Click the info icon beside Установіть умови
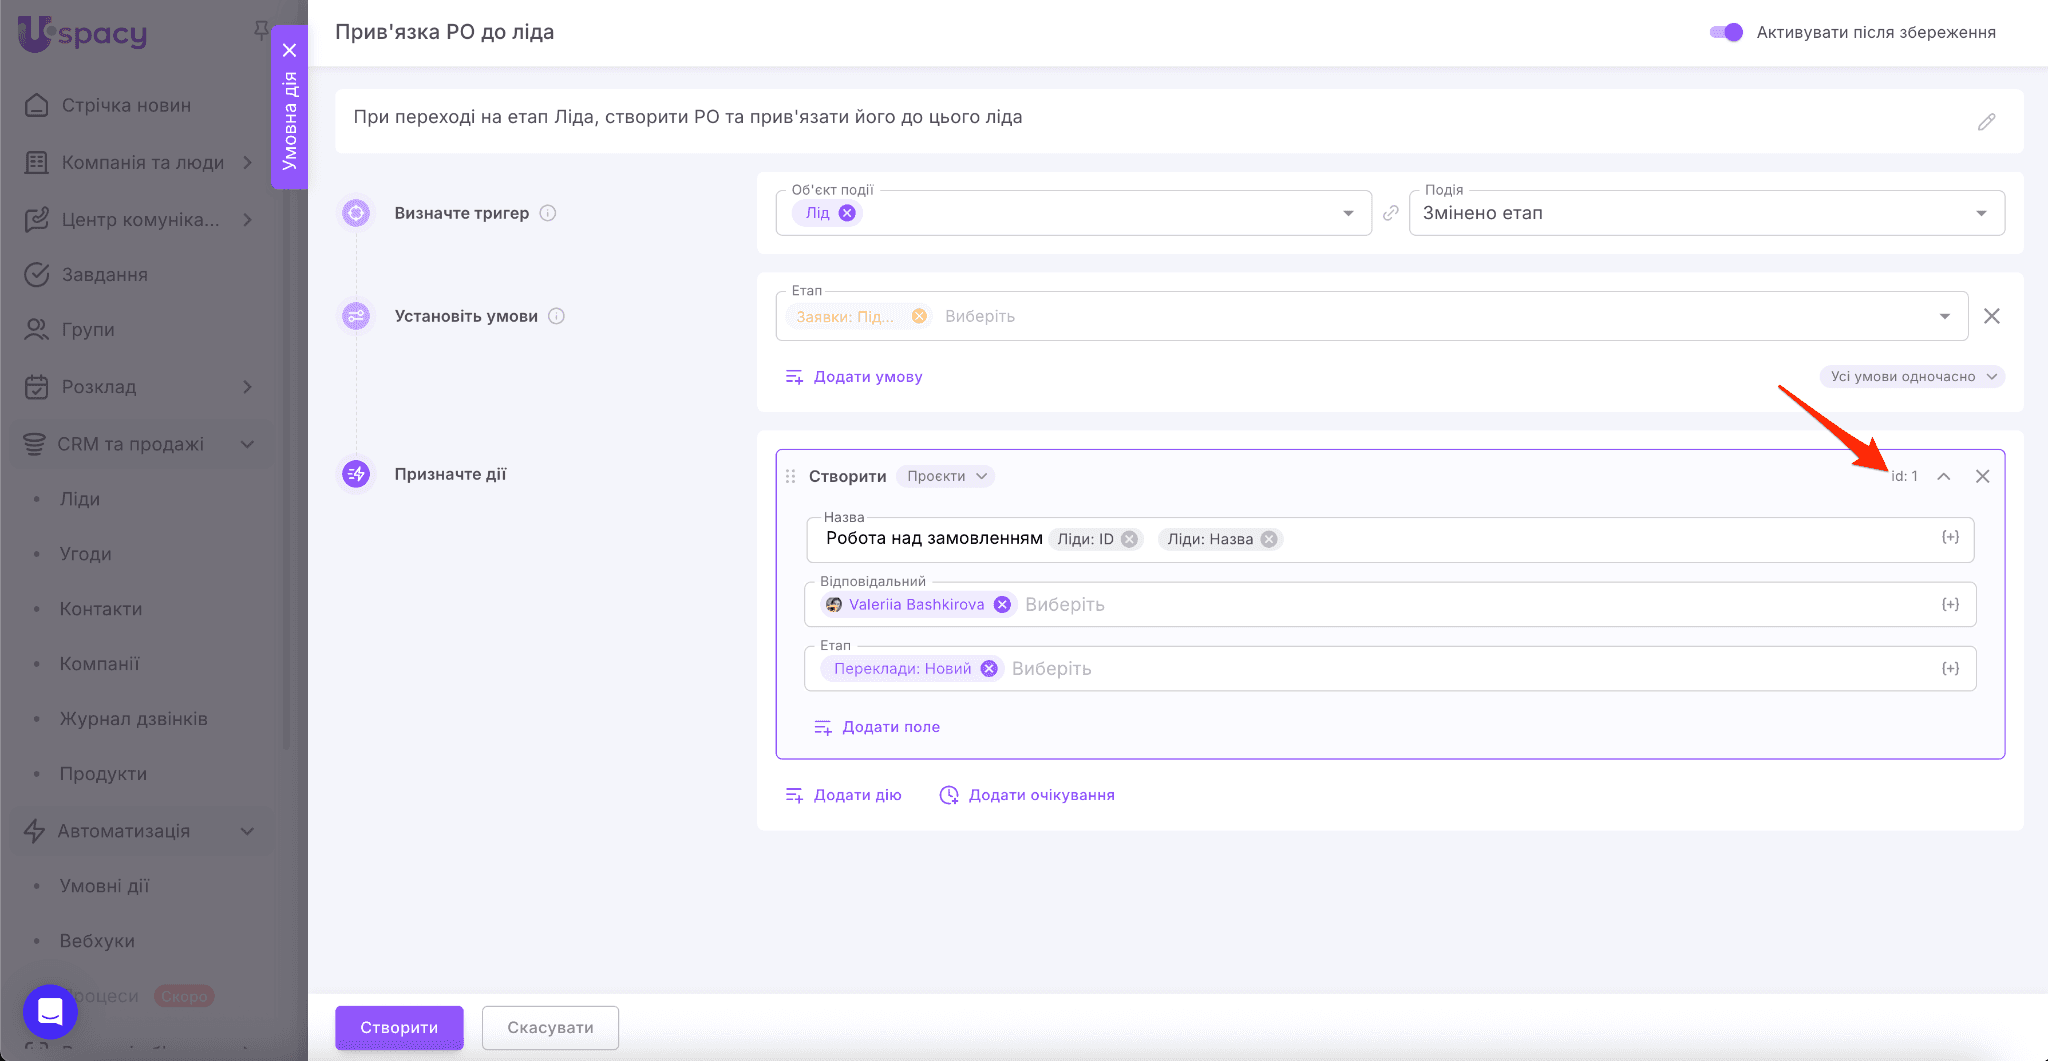This screenshot has width=2048, height=1061. 557,316
